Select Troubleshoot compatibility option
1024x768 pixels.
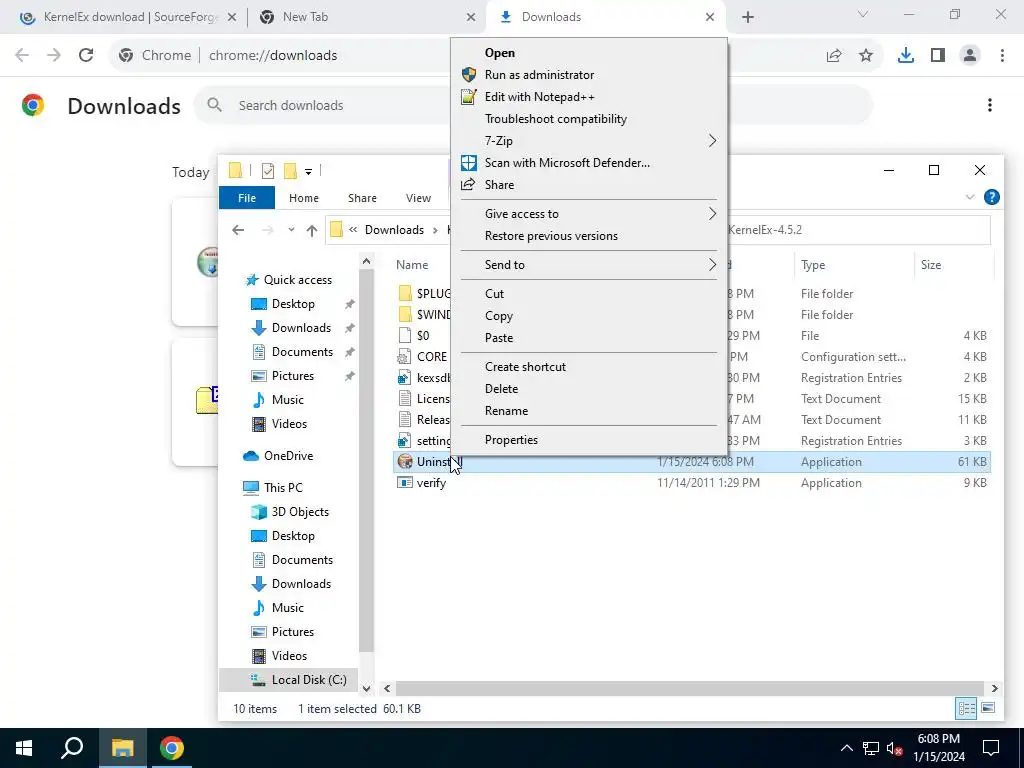[555, 119]
